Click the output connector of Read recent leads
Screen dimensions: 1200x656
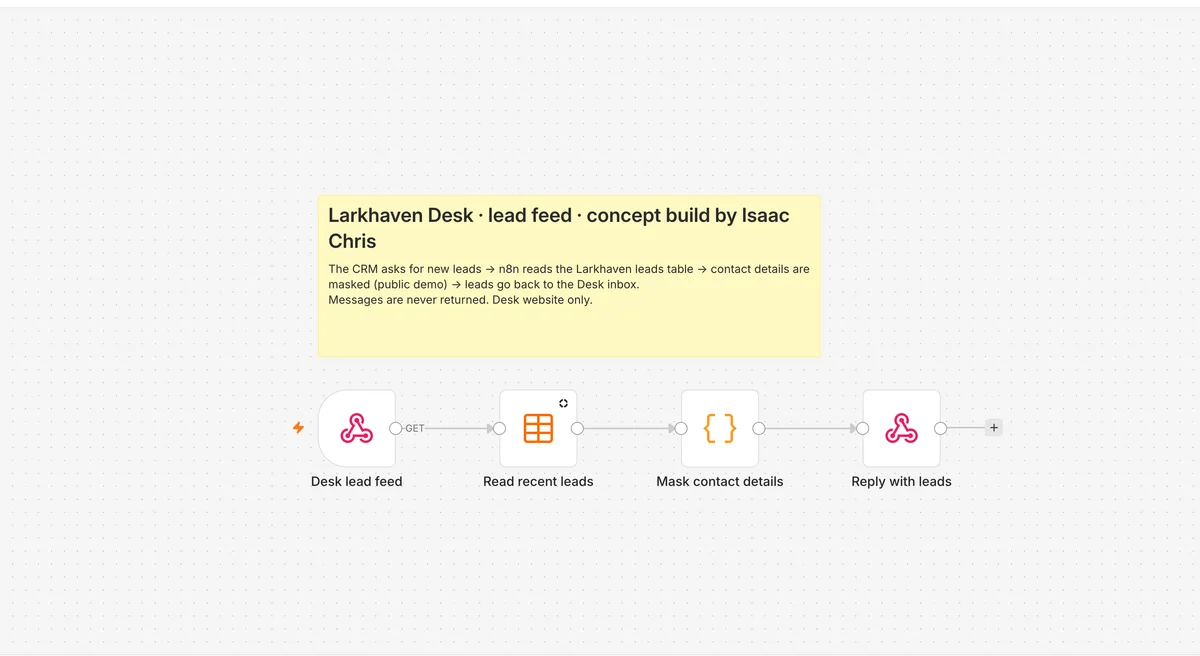tap(577, 428)
